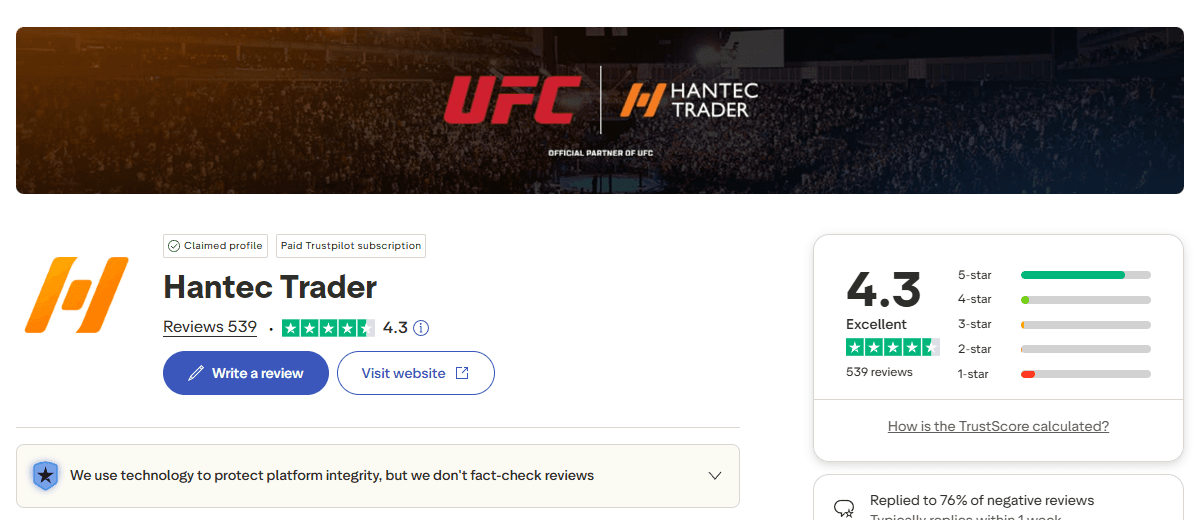Image resolution: width=1200 pixels, height=520 pixels.
Task: Click the speech bubble reply icon
Action: pos(844,508)
